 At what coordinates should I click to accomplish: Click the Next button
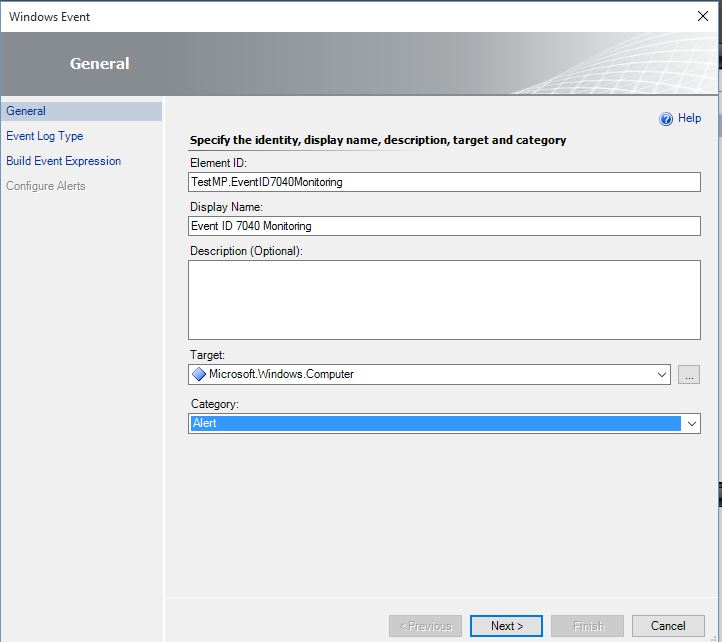coord(506,626)
